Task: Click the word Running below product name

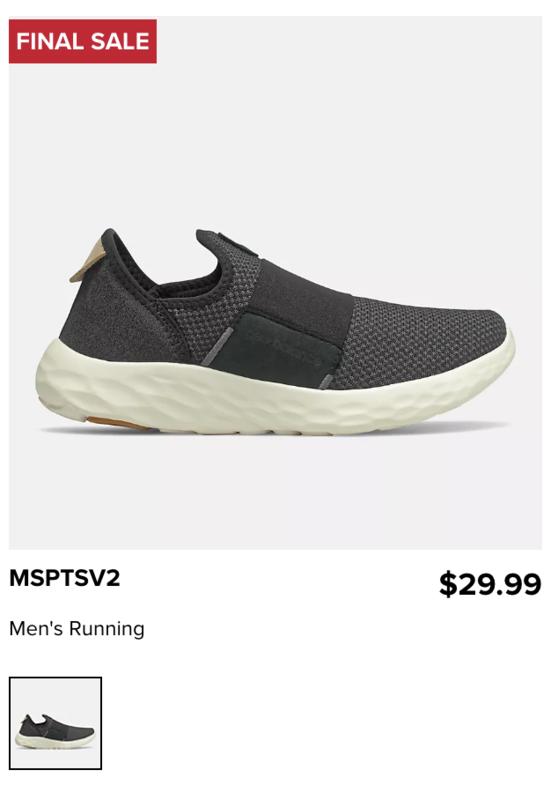Action: [x=107, y=629]
